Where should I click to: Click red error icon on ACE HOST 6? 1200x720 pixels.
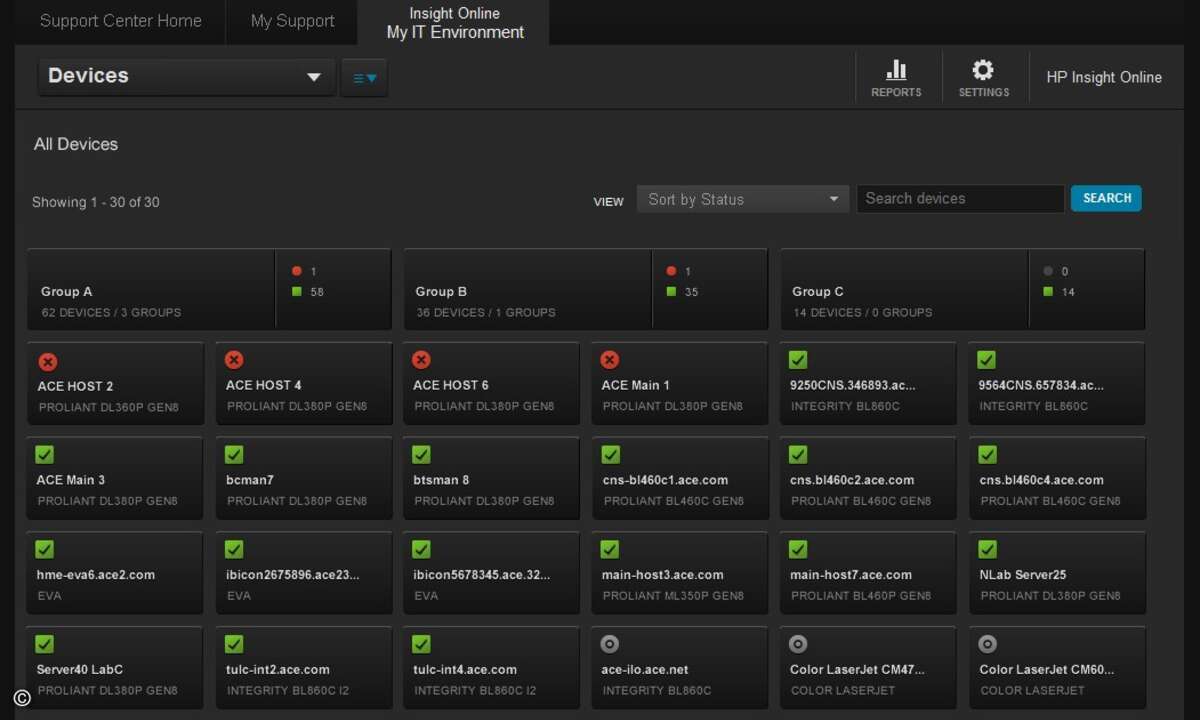point(422,360)
